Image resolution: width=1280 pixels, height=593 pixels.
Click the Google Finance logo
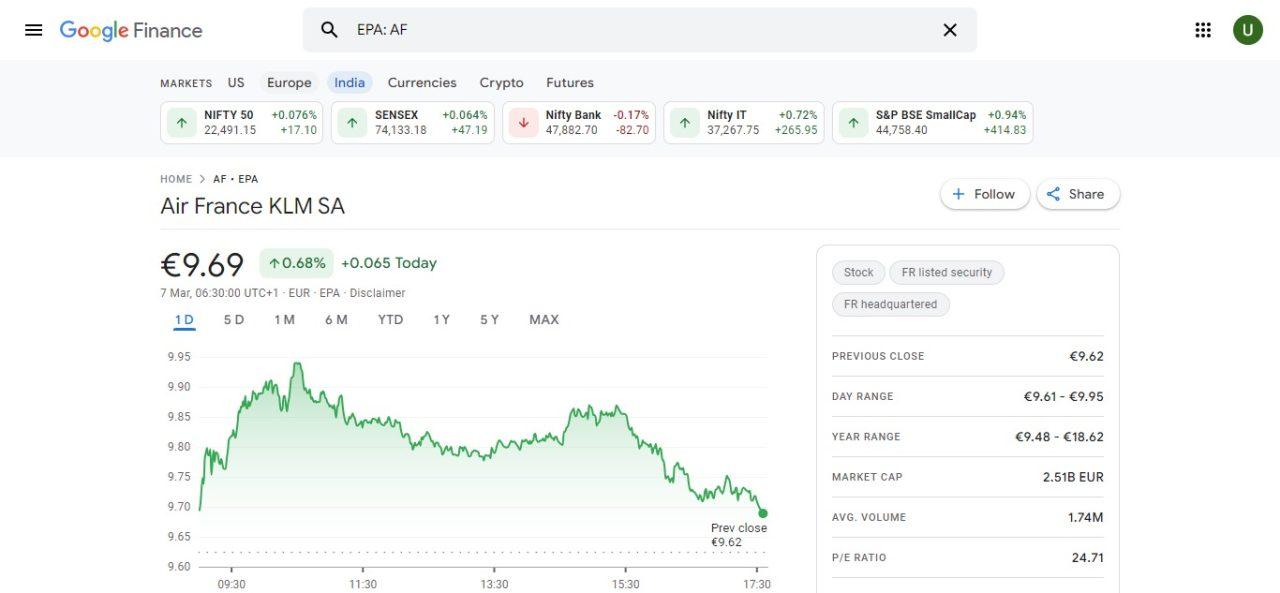[x=131, y=30]
